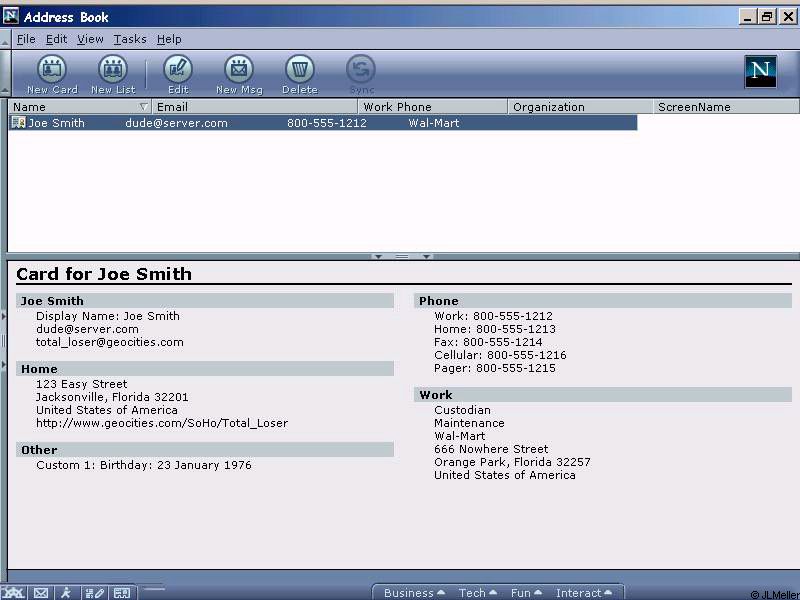Viewport: 800px width, 600px height.
Task: Select the Joe Smith row name
Action: pyautogui.click(x=56, y=123)
